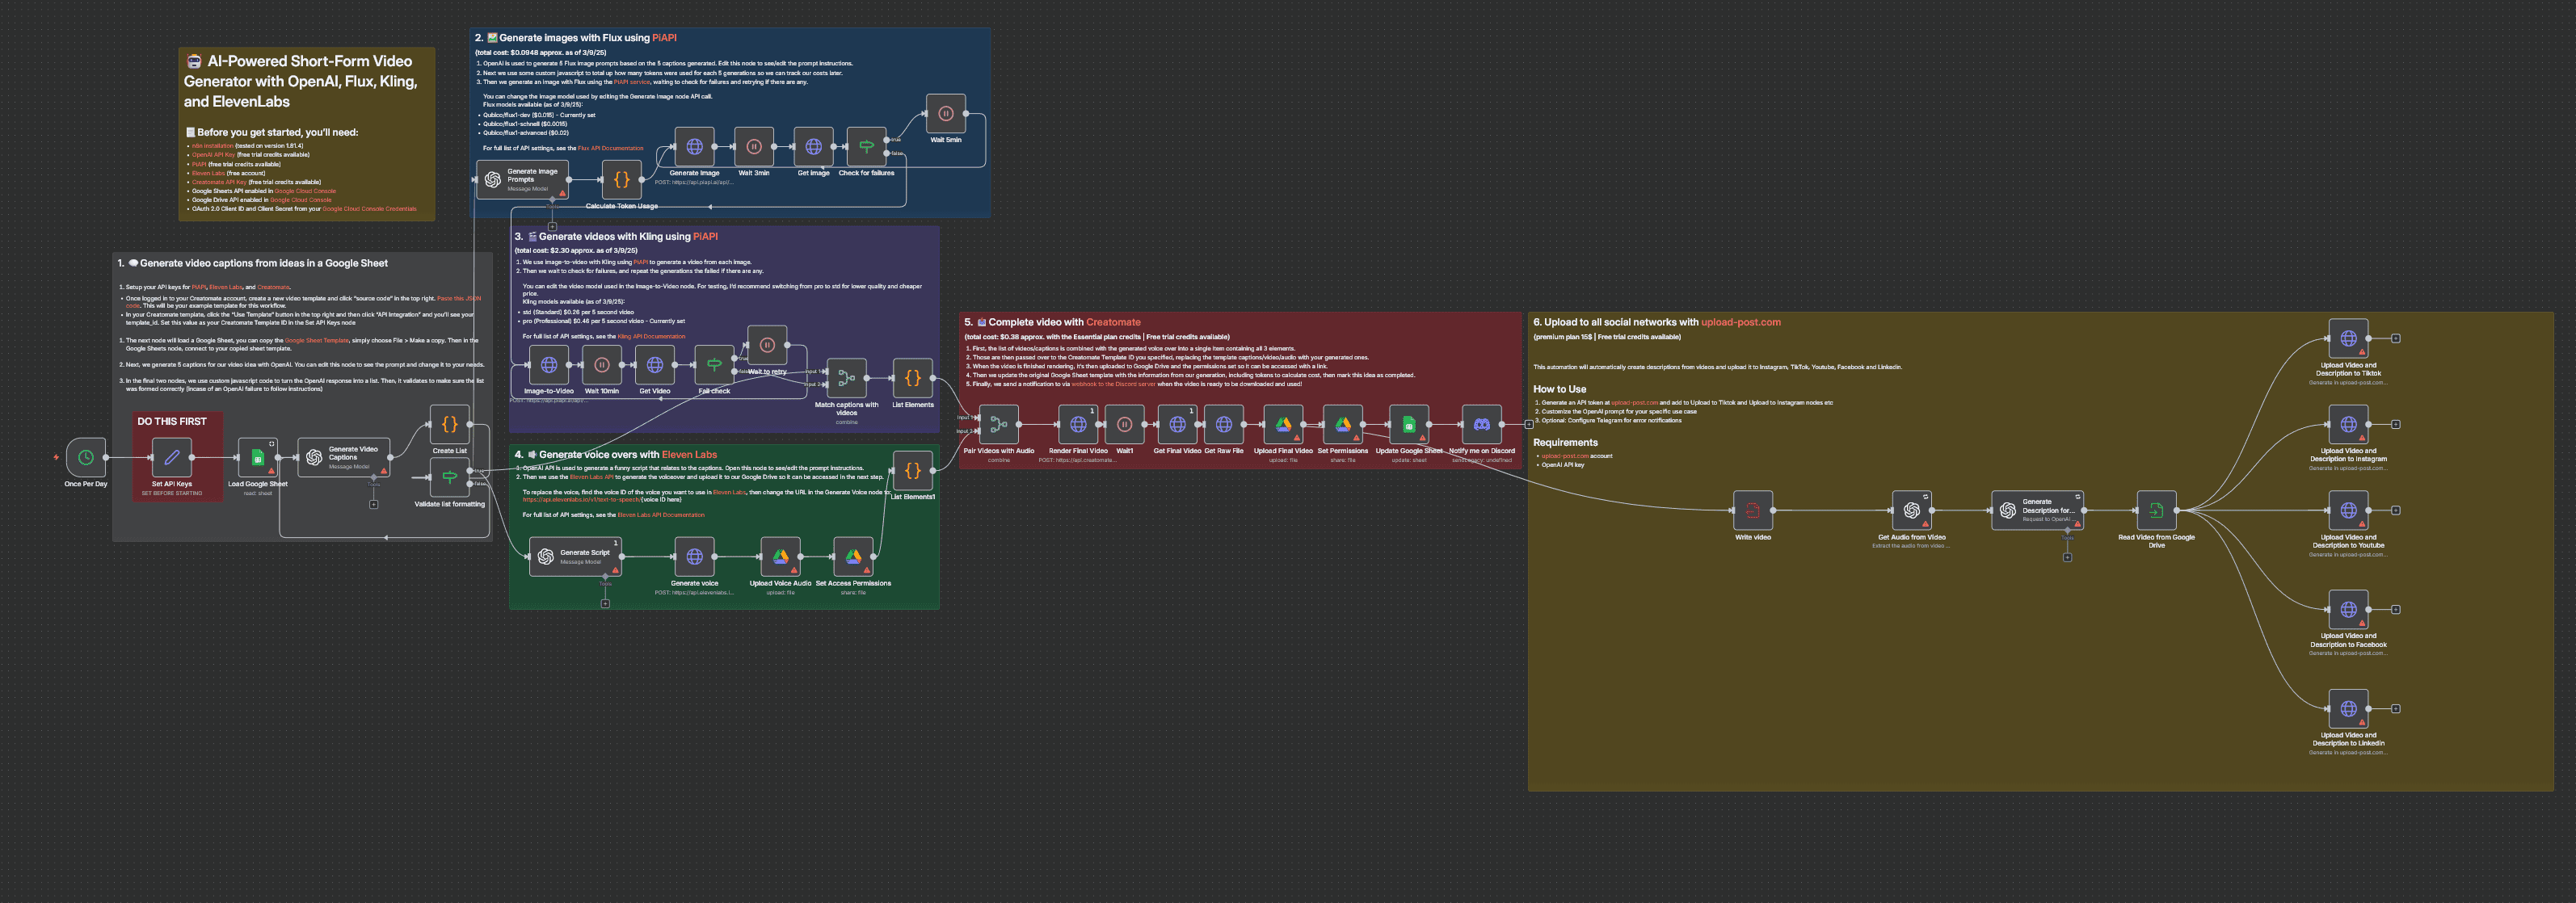Select the Wait 5min pause node
The width and height of the screenshot is (2576, 903).
point(945,114)
